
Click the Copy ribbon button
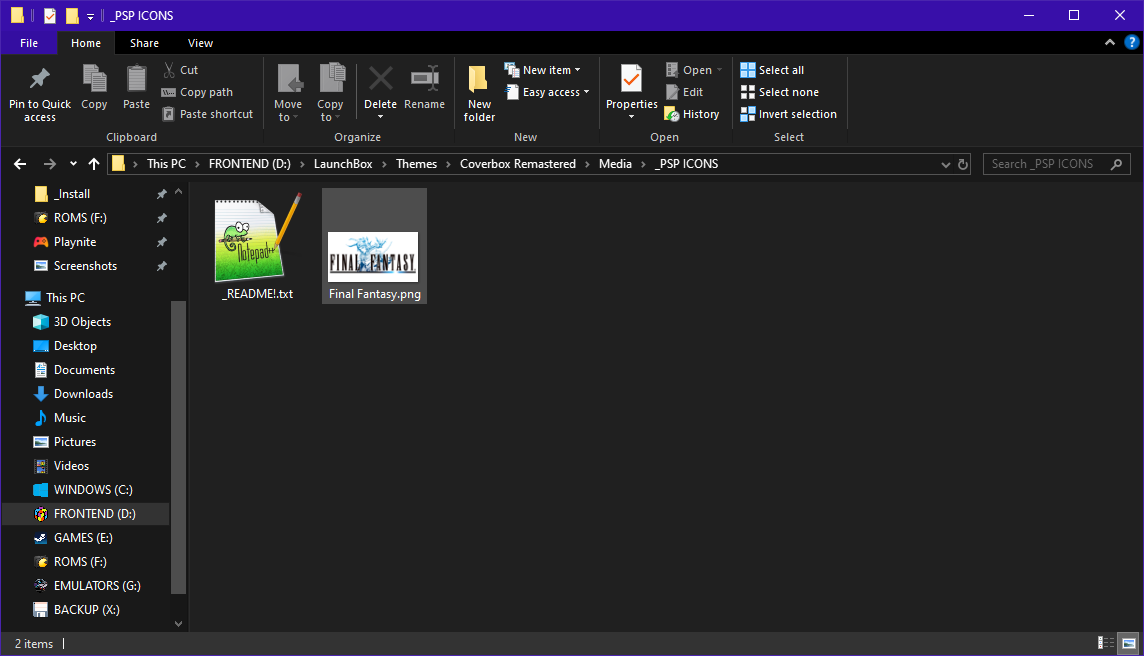94,88
